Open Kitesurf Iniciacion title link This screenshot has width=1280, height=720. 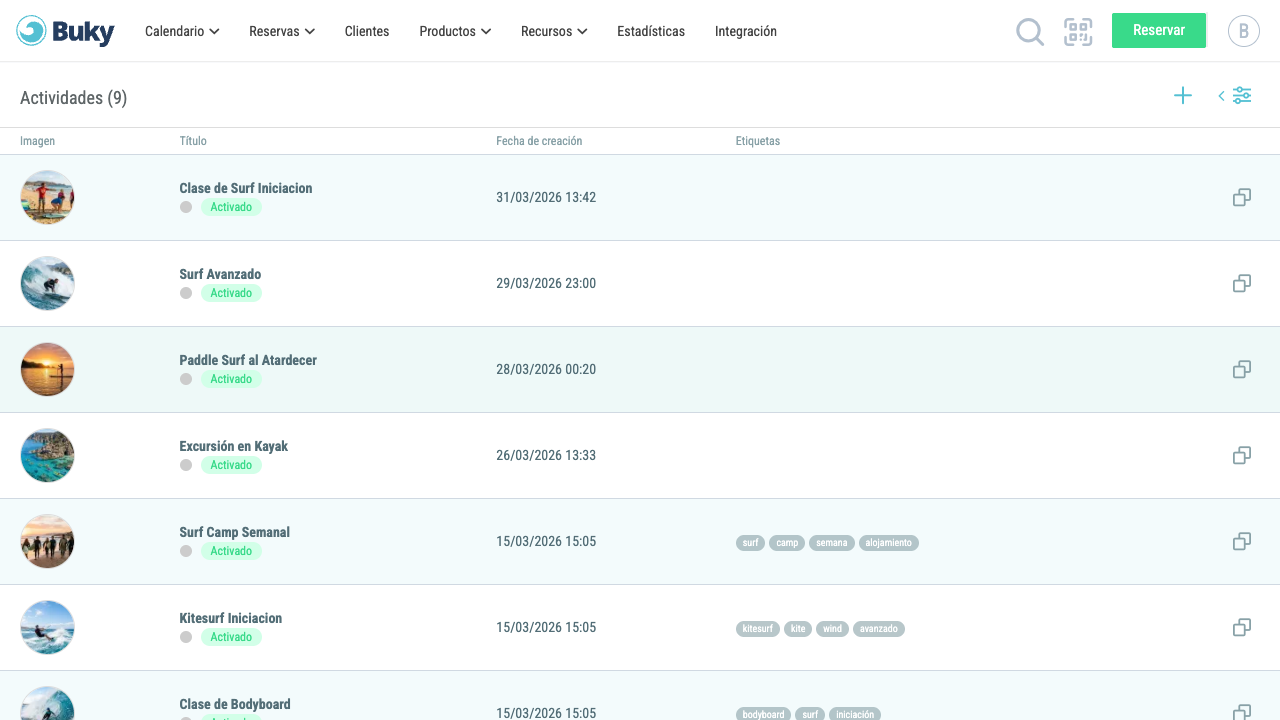[x=231, y=618]
